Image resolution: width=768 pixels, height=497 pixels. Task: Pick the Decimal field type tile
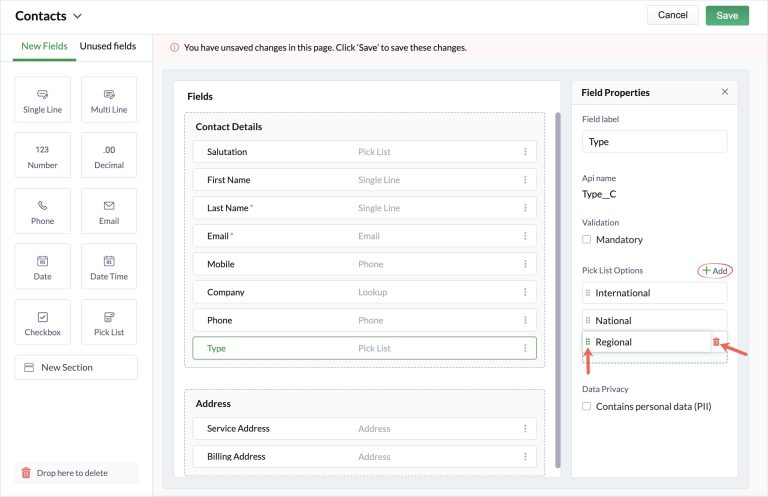pos(109,155)
